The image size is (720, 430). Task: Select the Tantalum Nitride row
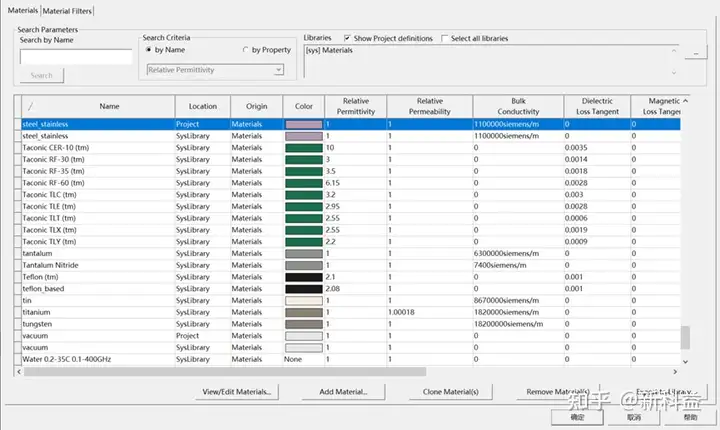(x=351, y=265)
